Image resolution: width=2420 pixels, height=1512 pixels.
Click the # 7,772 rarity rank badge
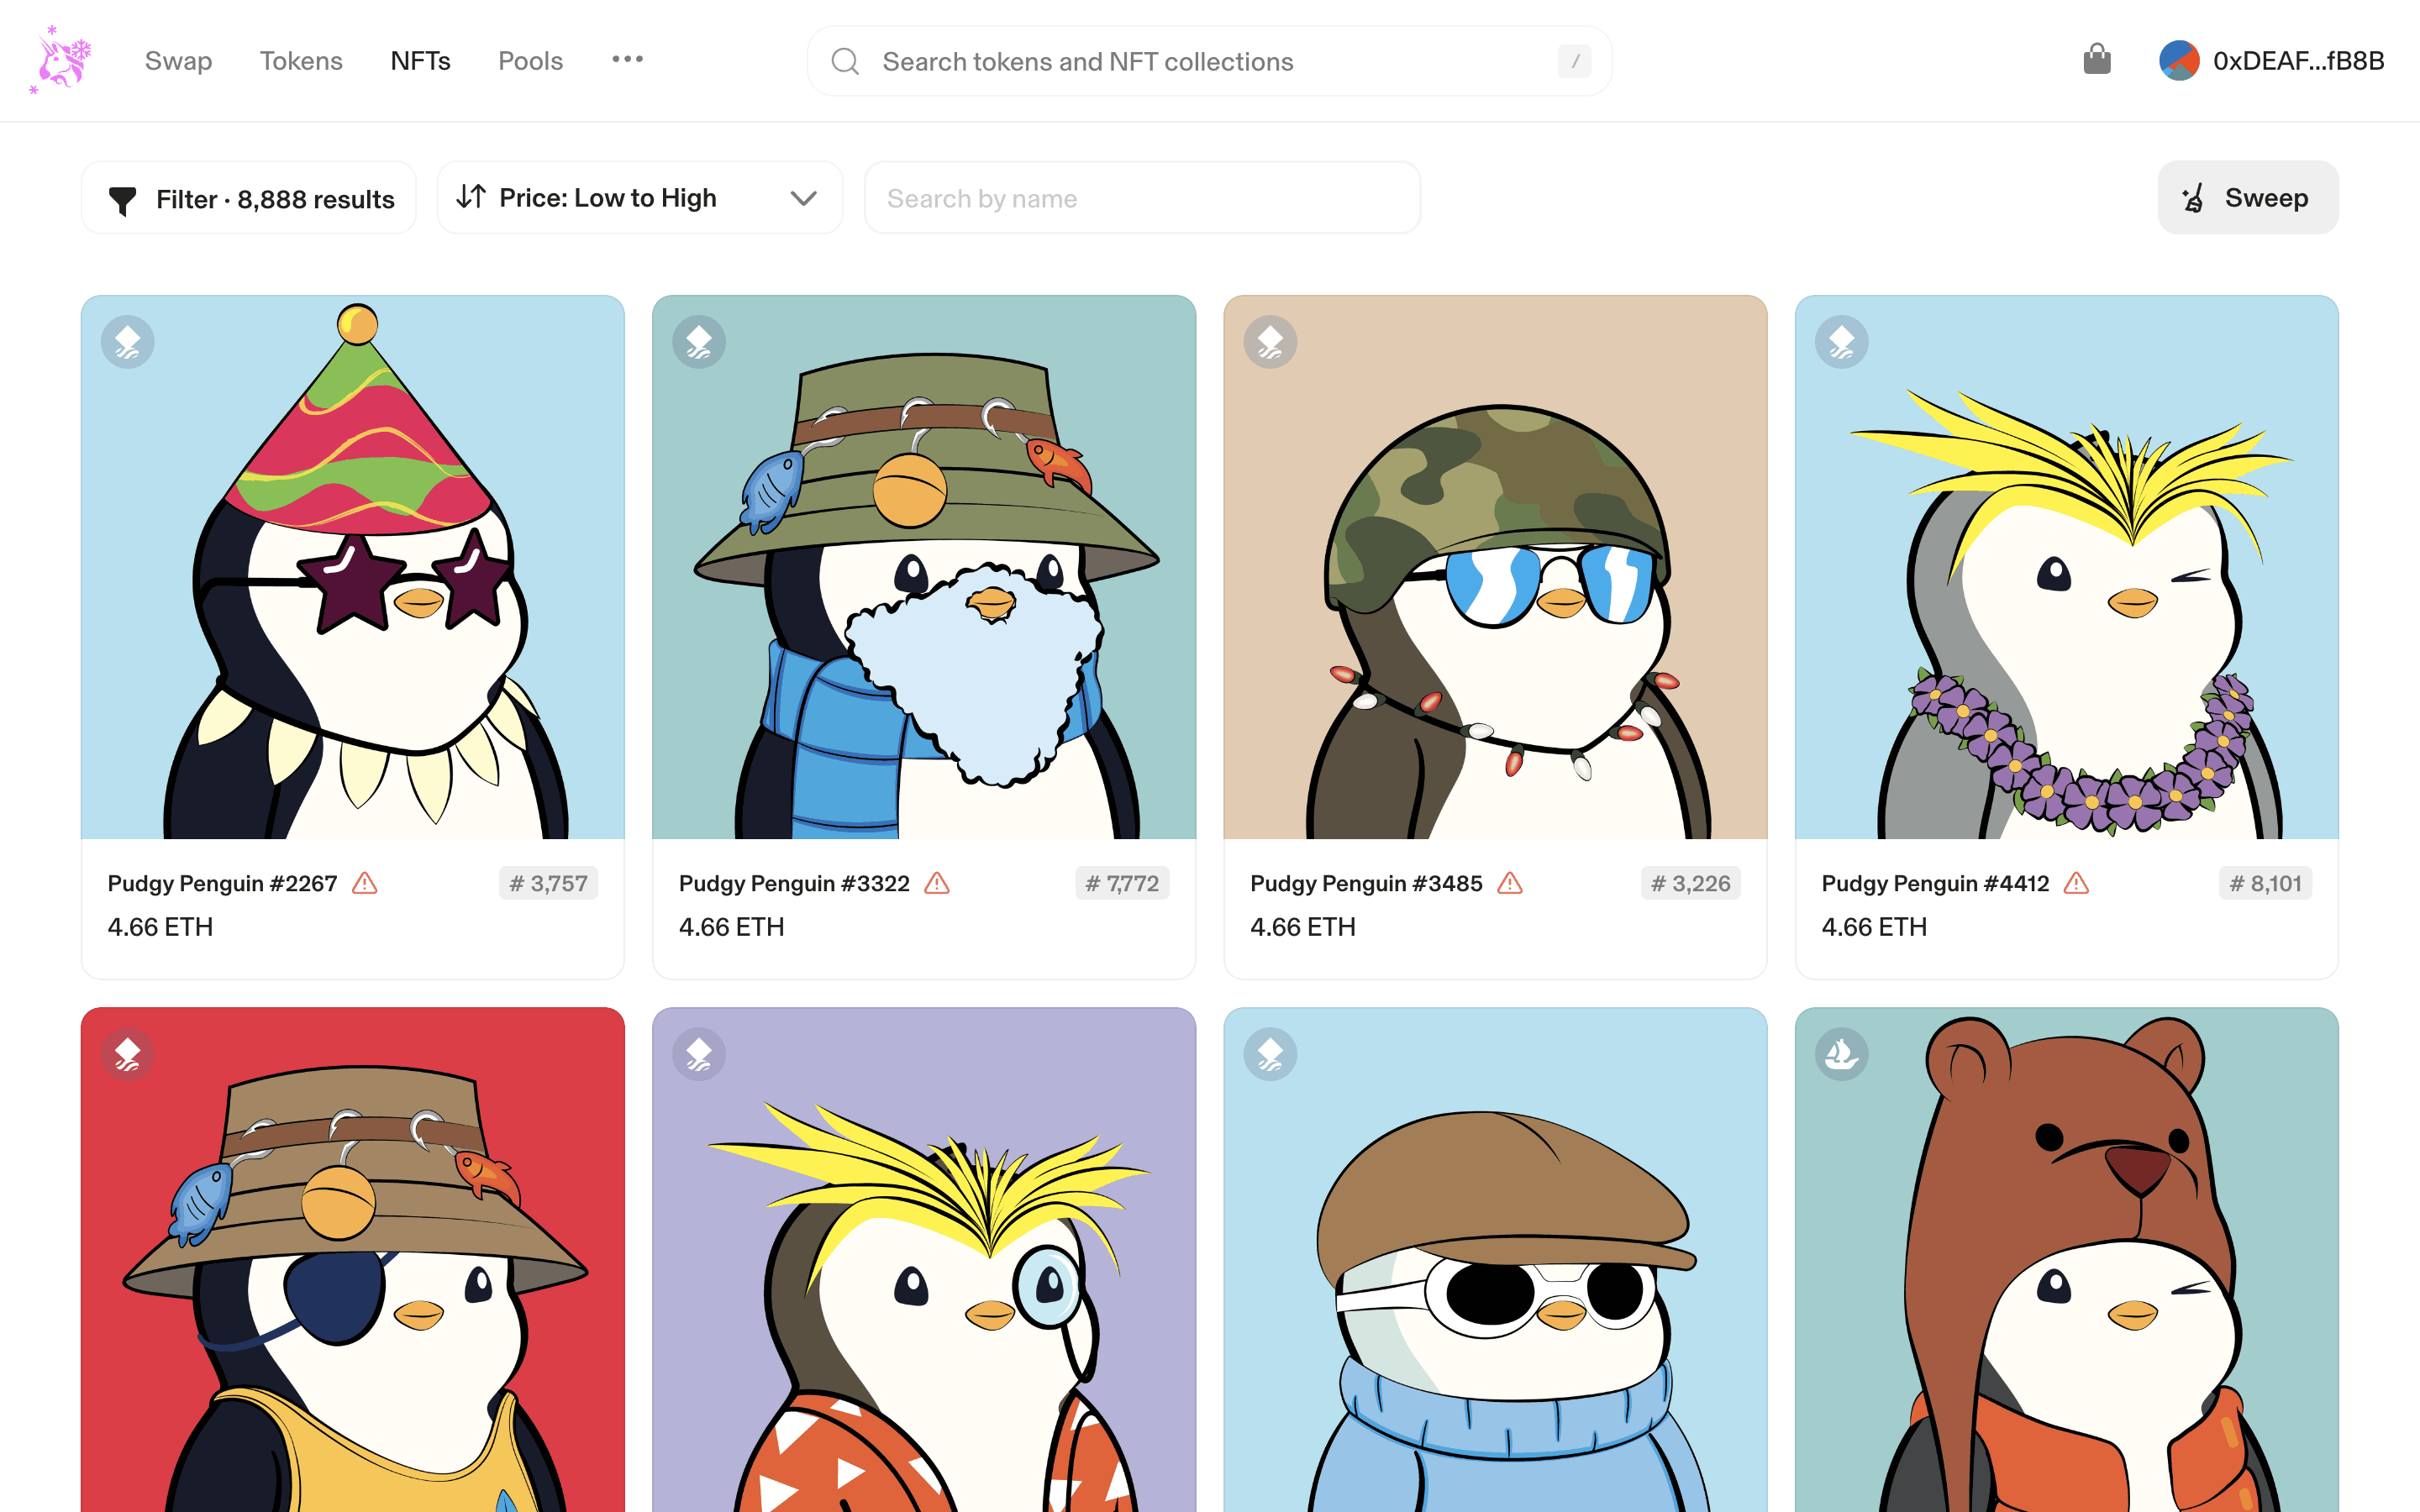click(x=1122, y=883)
